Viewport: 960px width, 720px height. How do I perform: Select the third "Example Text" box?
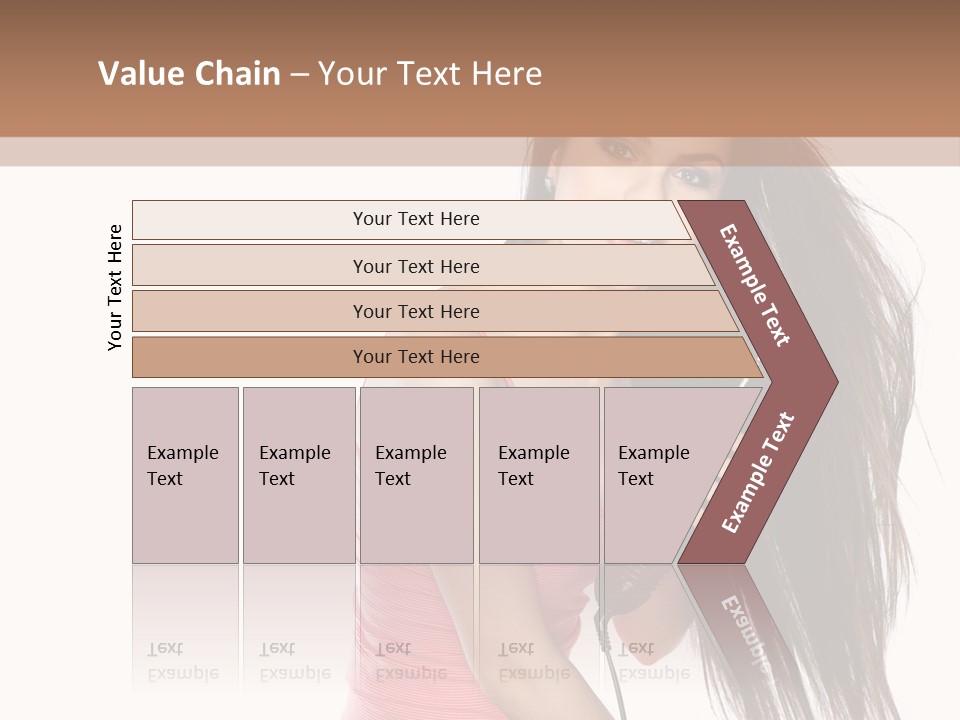417,475
